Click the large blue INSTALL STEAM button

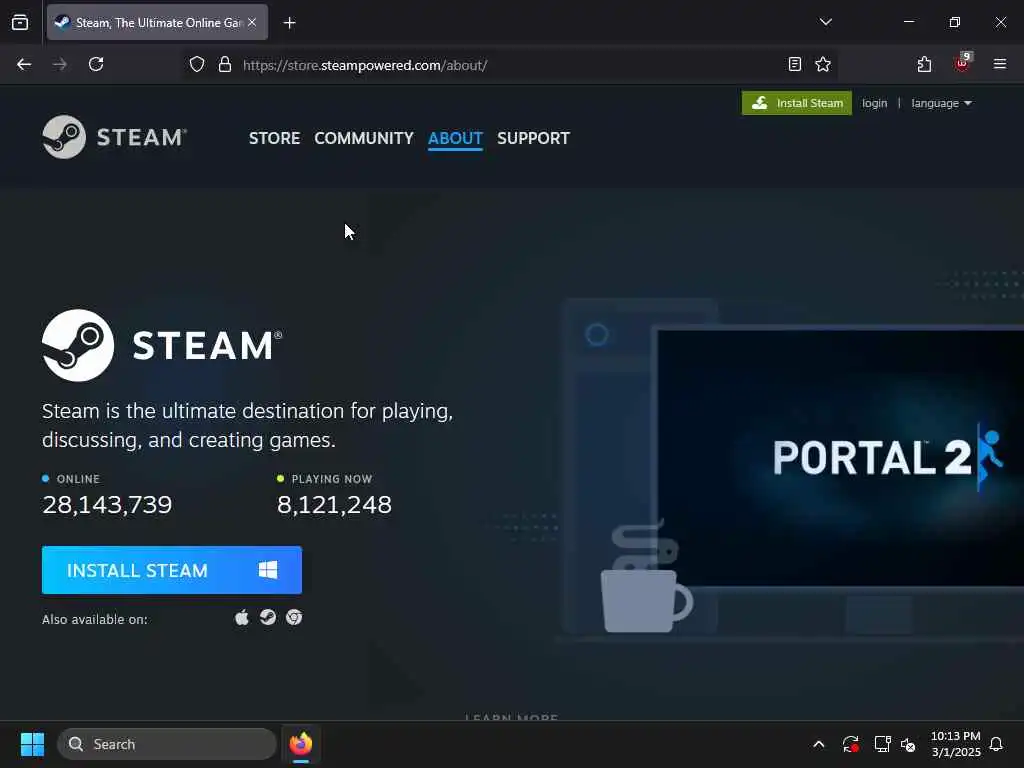[x=172, y=570]
